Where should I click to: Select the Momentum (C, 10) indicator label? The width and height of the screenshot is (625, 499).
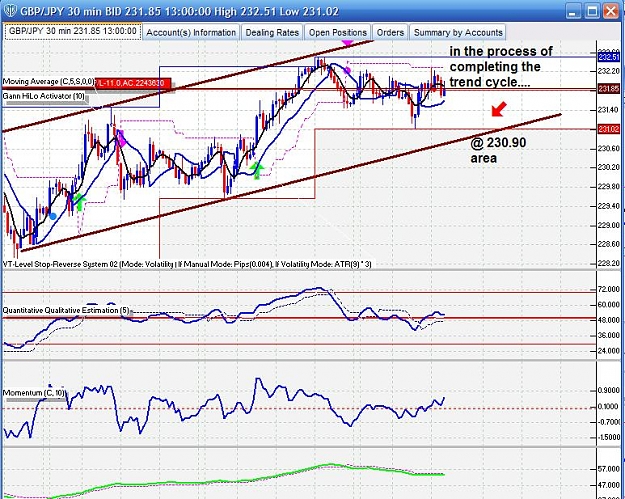[34, 393]
